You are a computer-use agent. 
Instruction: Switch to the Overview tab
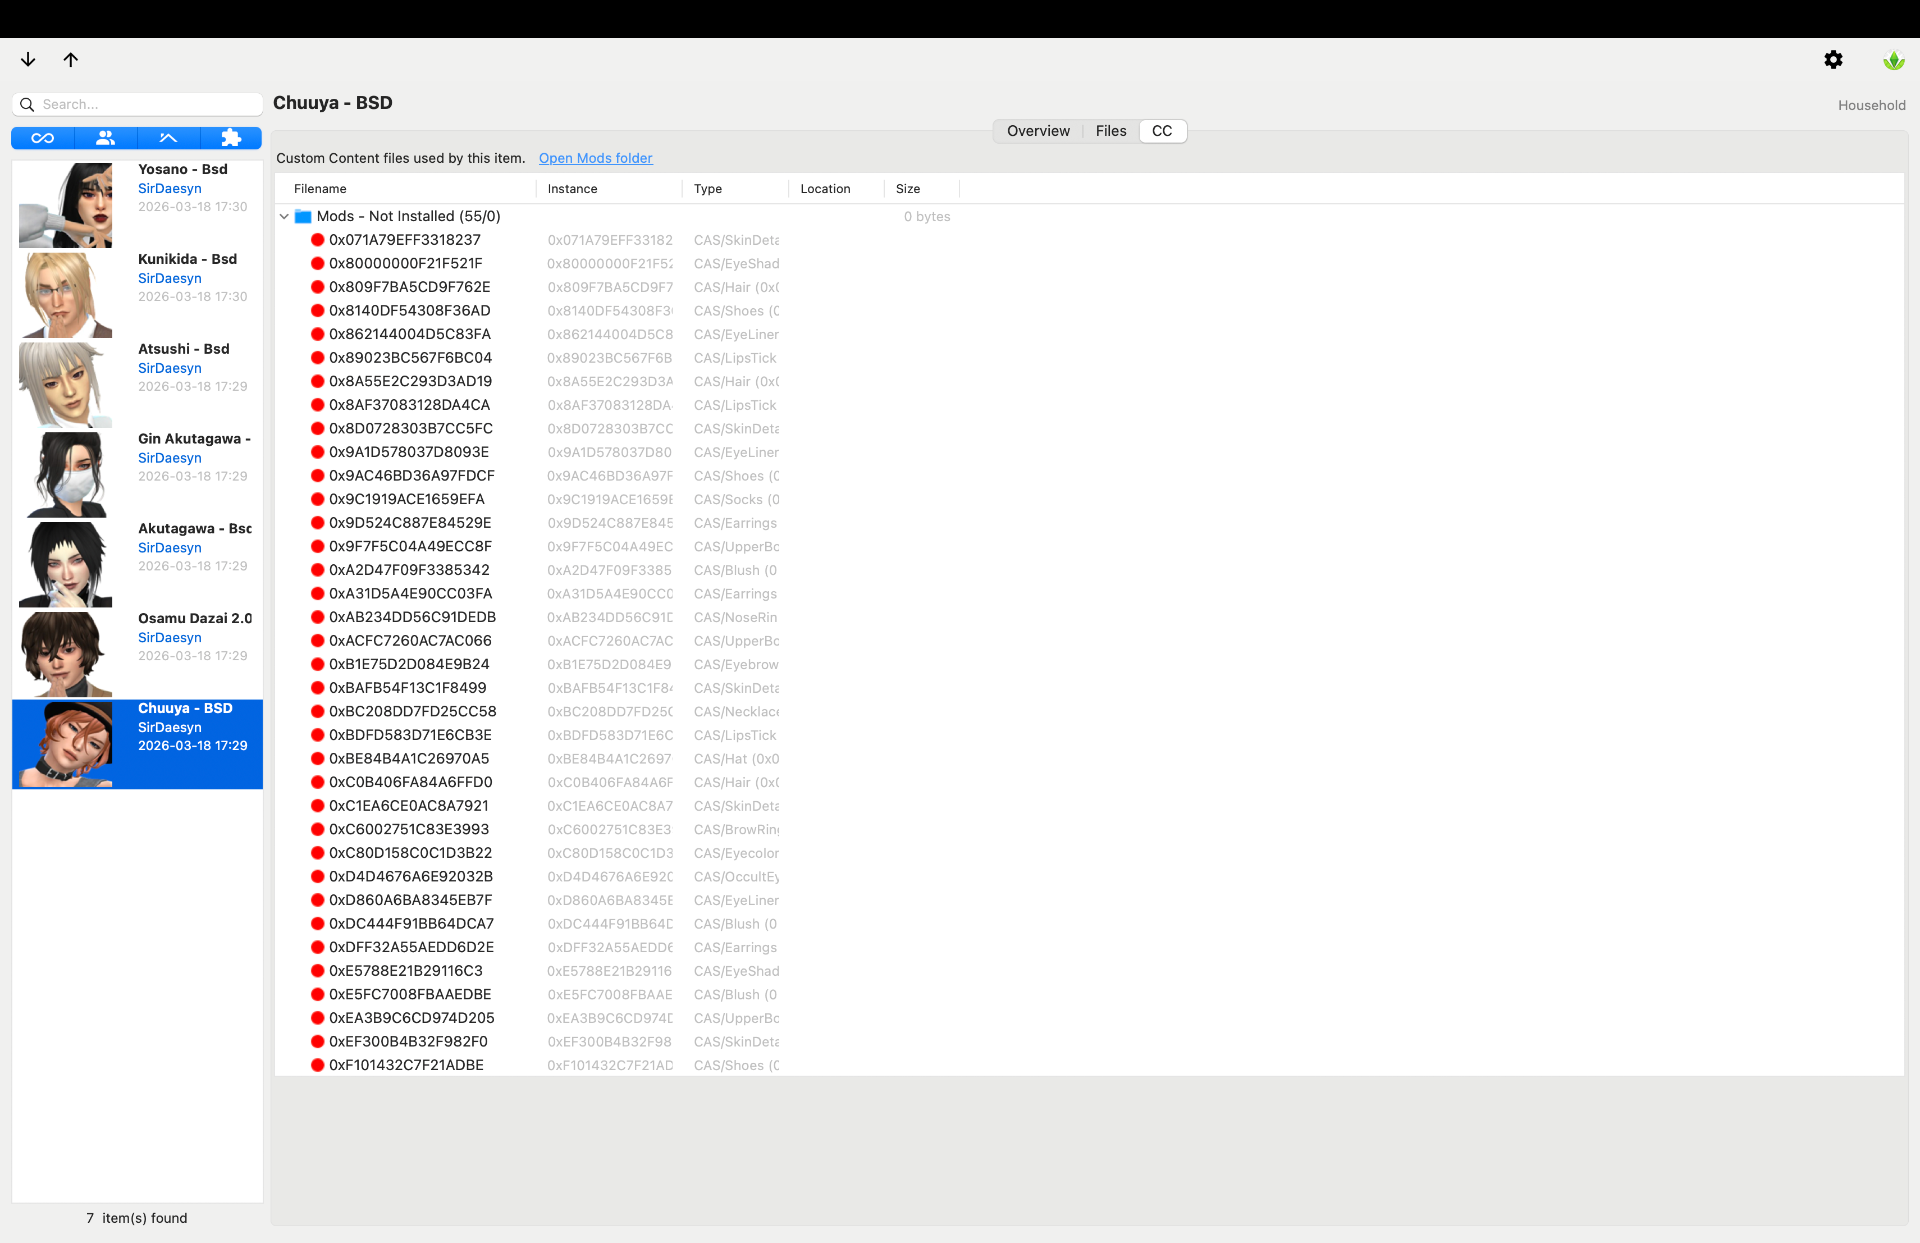click(1038, 131)
